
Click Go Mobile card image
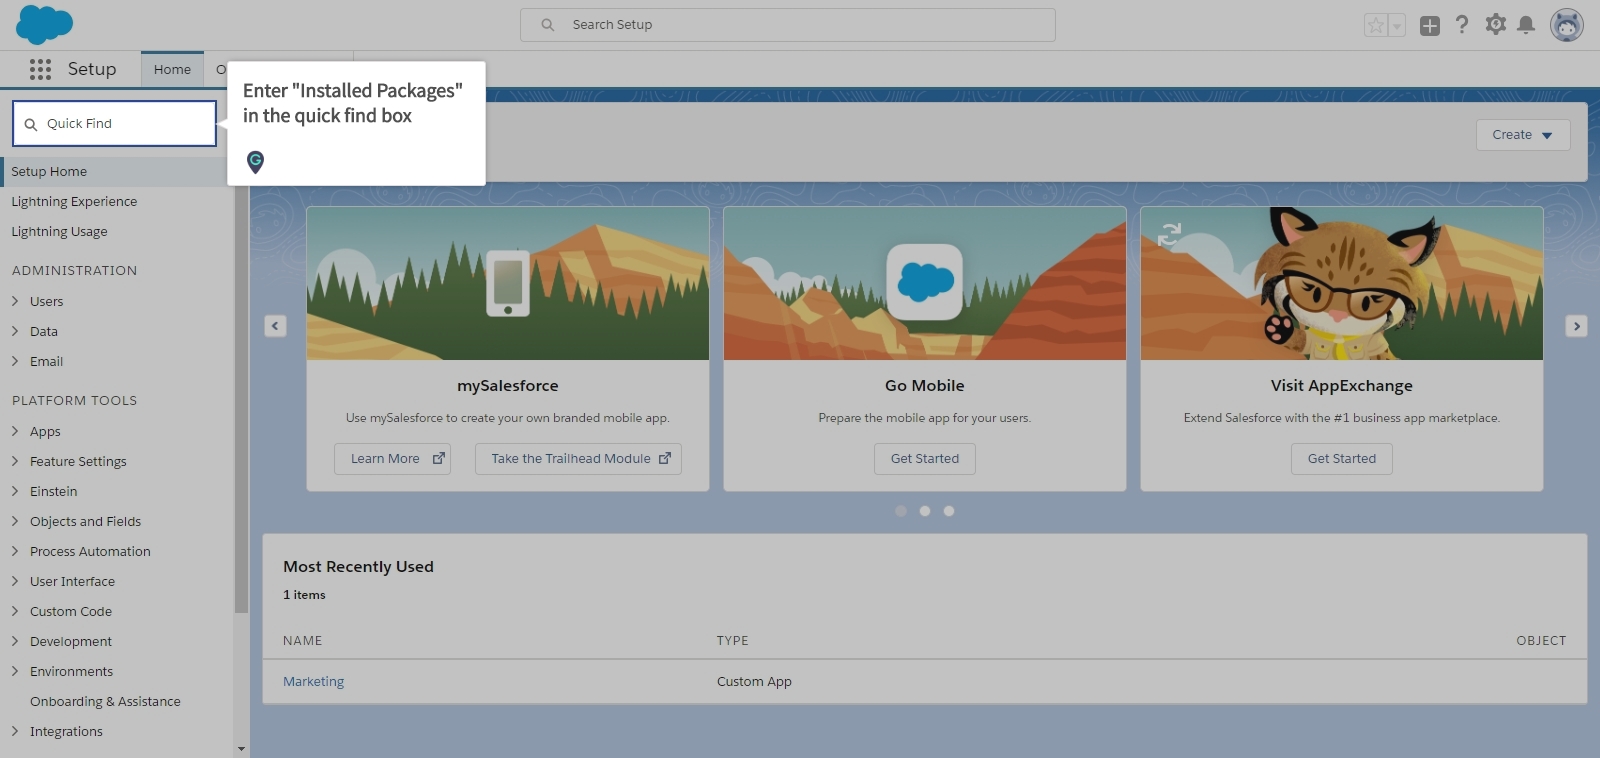coord(925,283)
